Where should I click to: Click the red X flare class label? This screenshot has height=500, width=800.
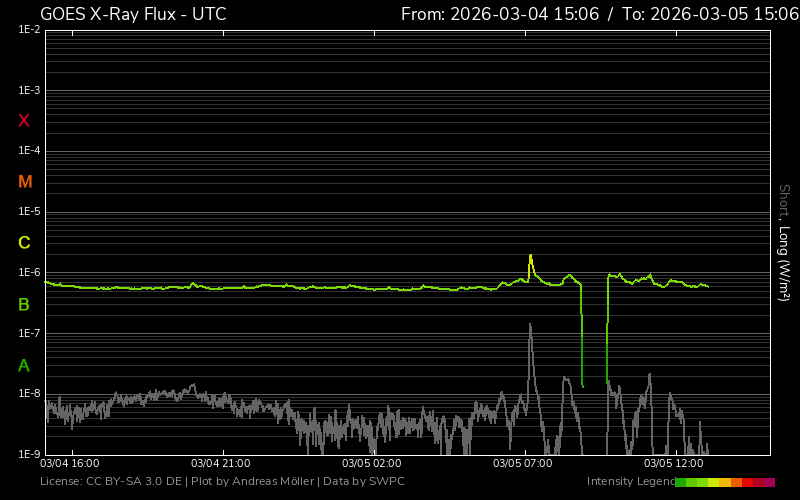click(x=24, y=121)
